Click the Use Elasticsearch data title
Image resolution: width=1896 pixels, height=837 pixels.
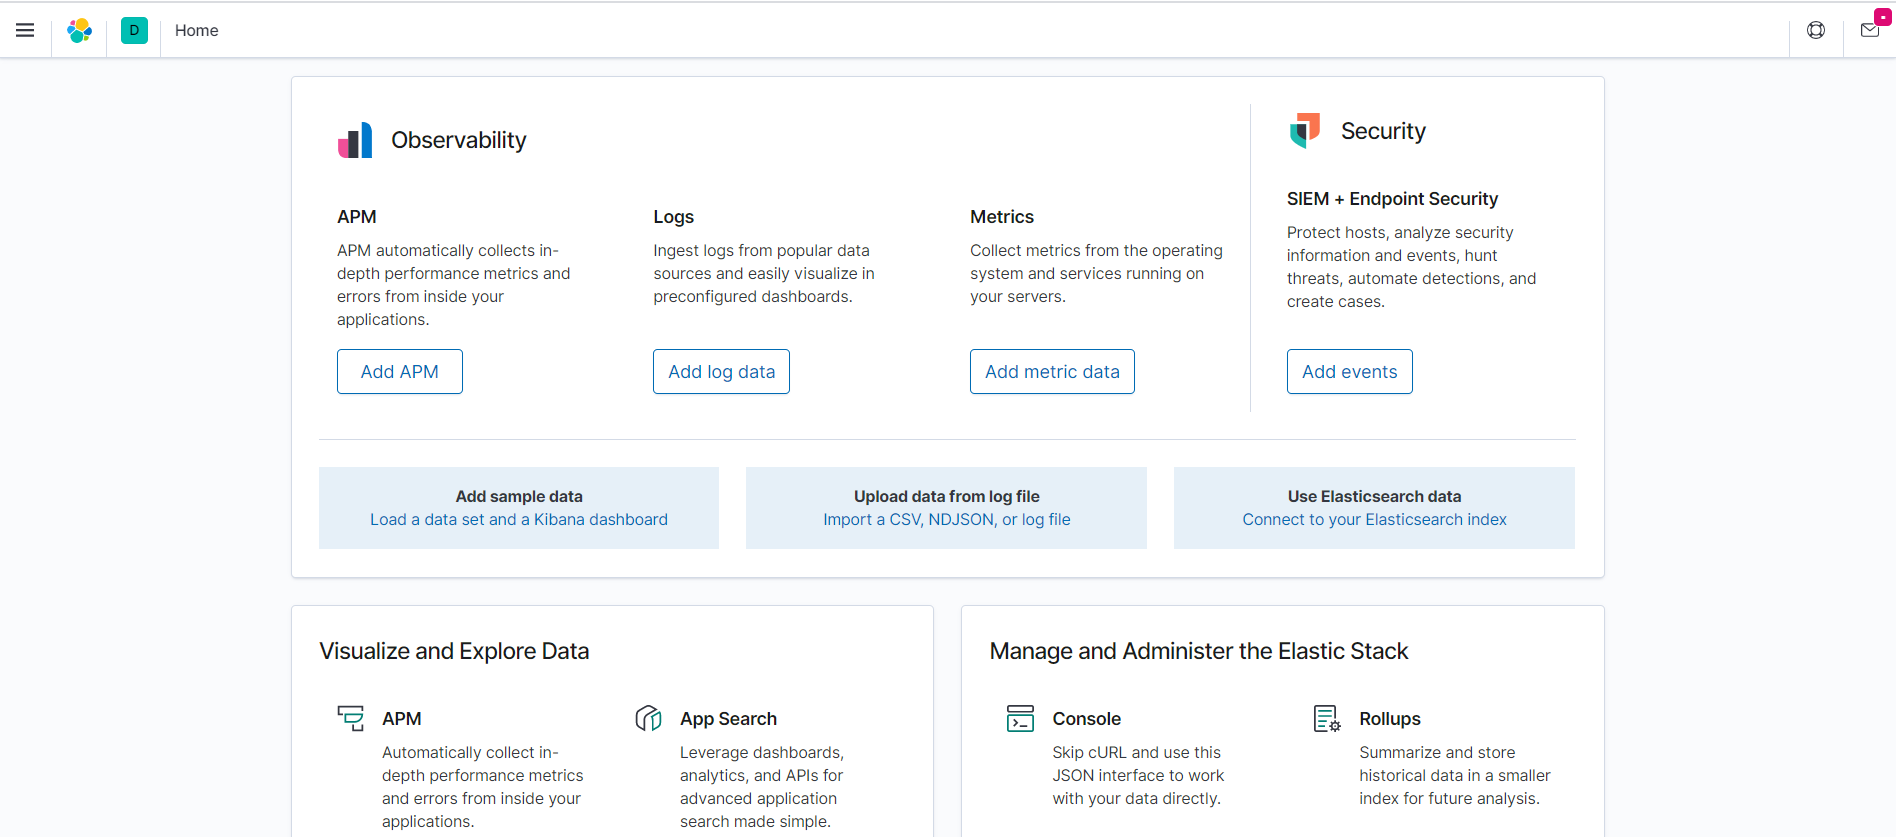(1374, 496)
